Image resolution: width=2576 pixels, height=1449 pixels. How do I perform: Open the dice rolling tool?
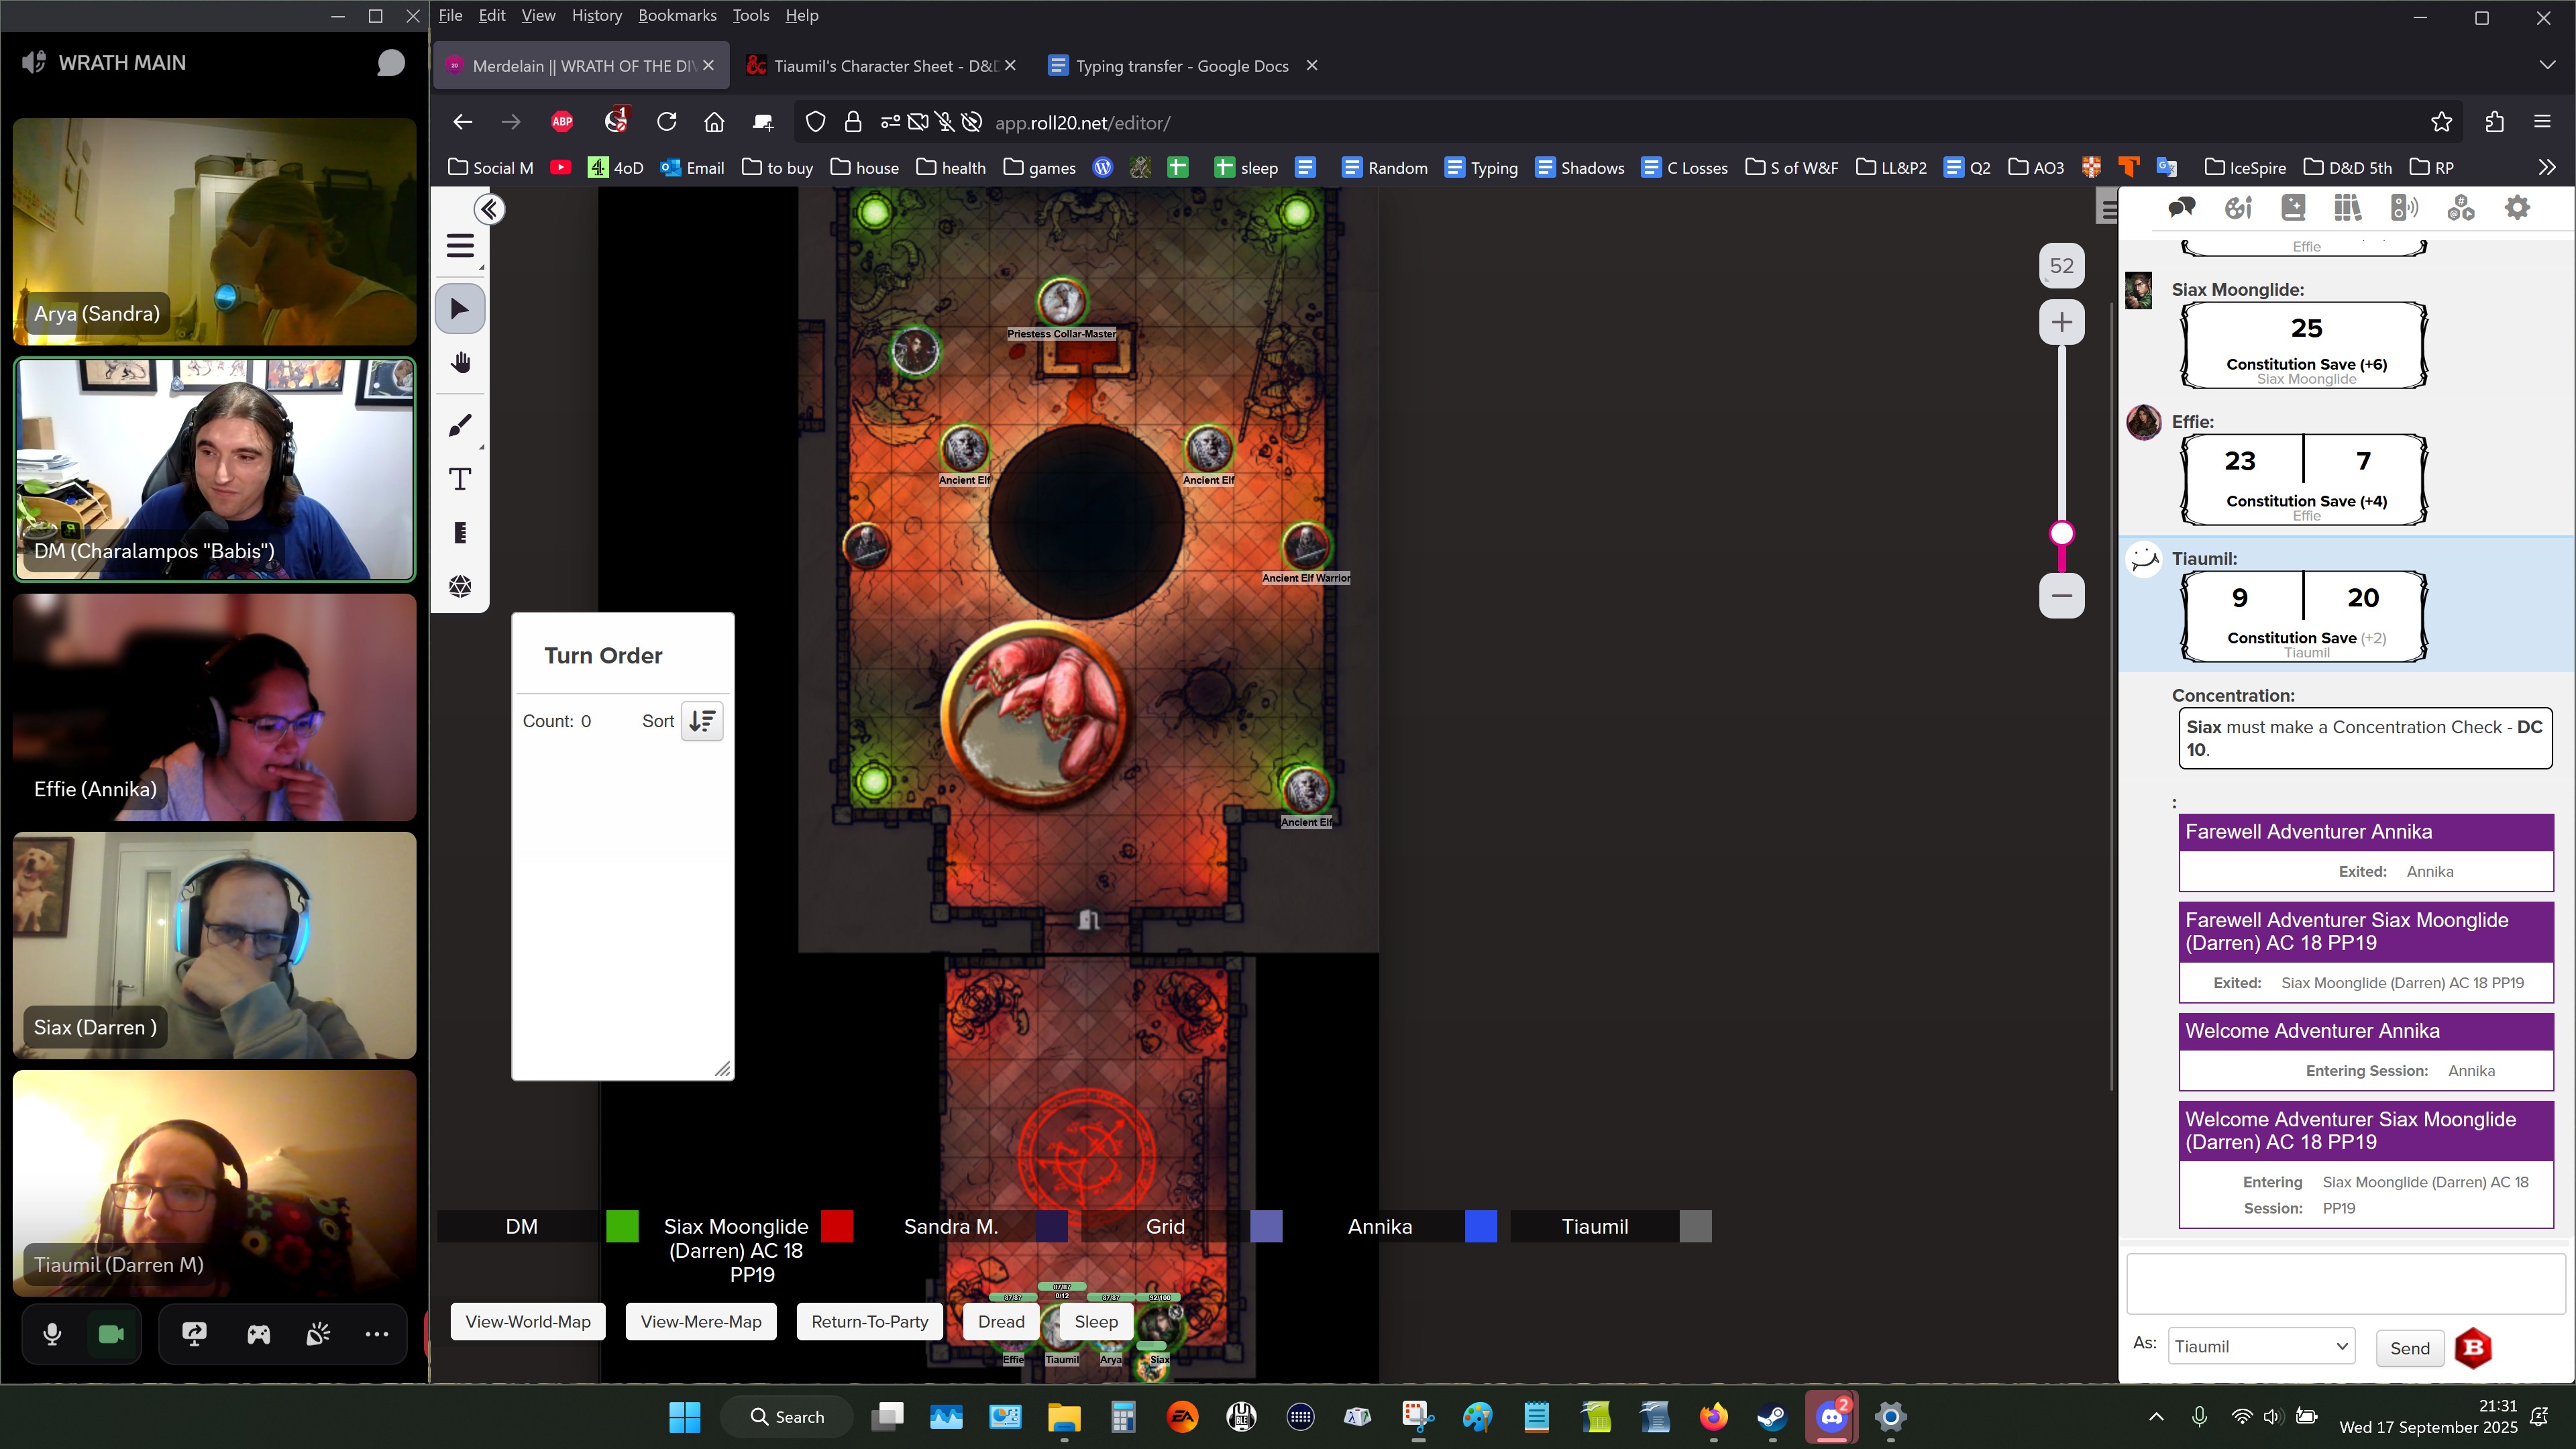(x=460, y=586)
